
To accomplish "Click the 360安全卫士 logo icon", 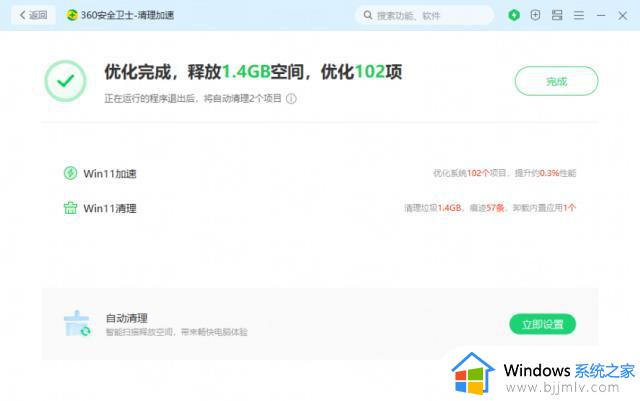I will [72, 15].
